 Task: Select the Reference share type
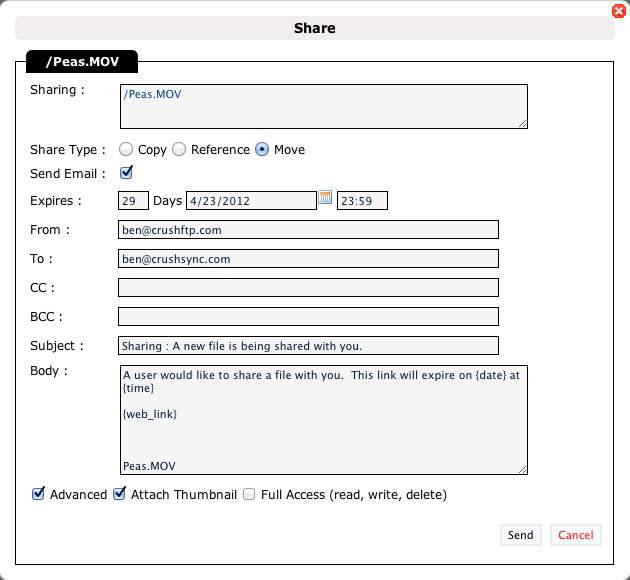click(x=179, y=149)
